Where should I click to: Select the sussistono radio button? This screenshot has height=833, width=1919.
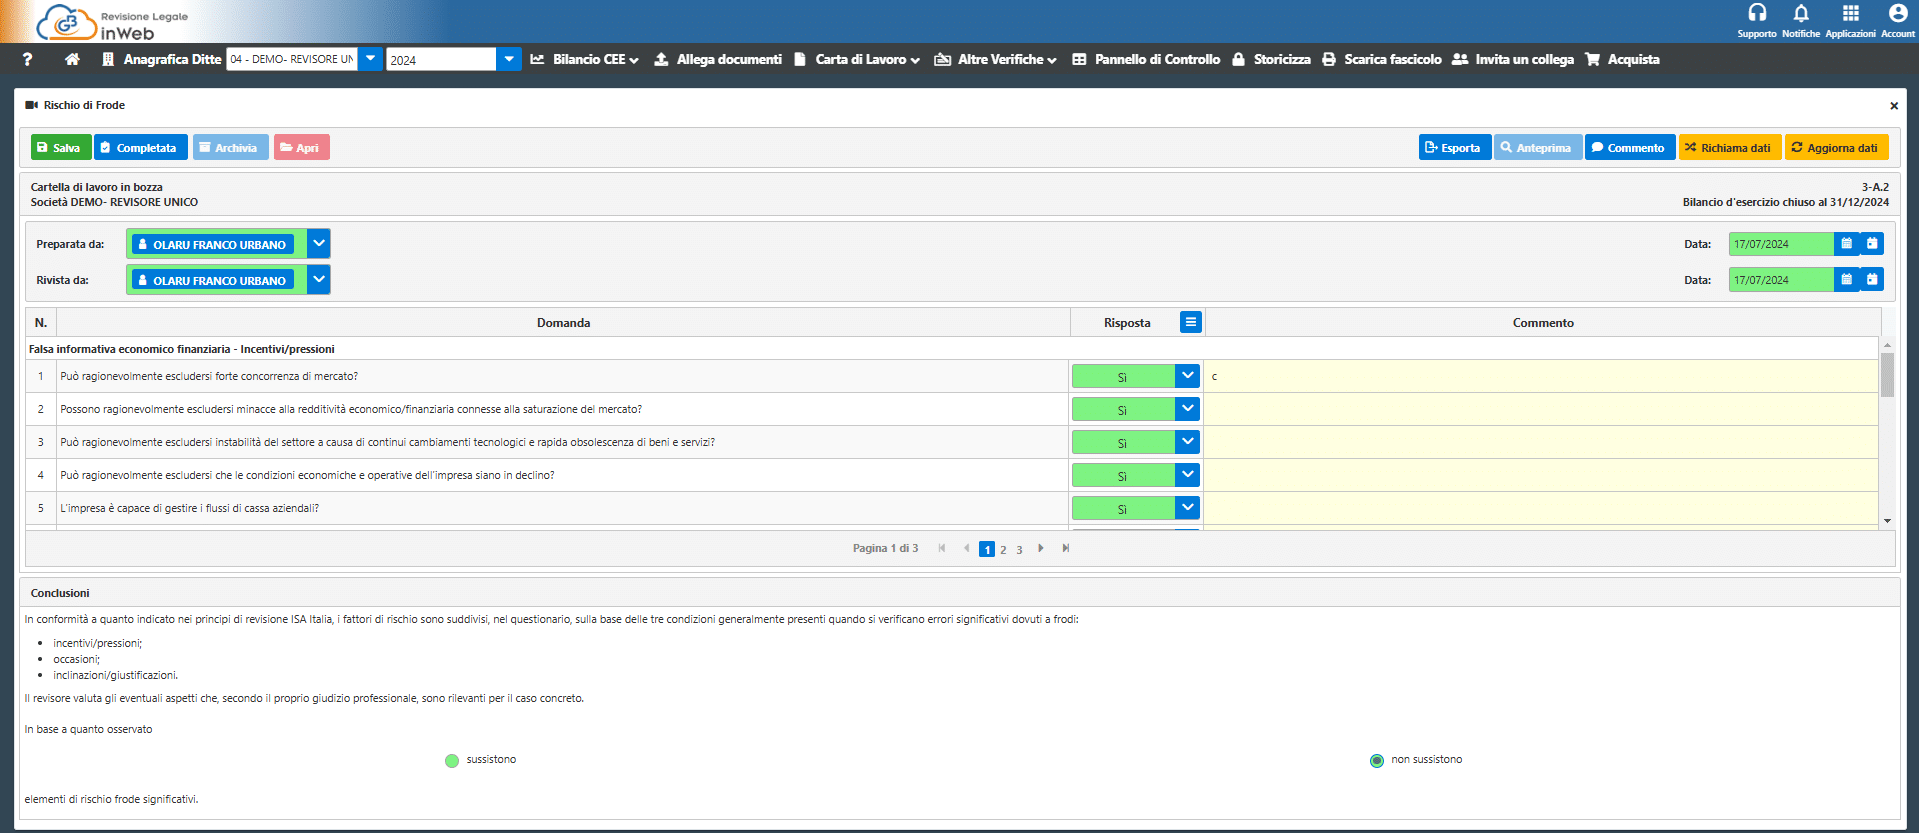click(x=452, y=761)
